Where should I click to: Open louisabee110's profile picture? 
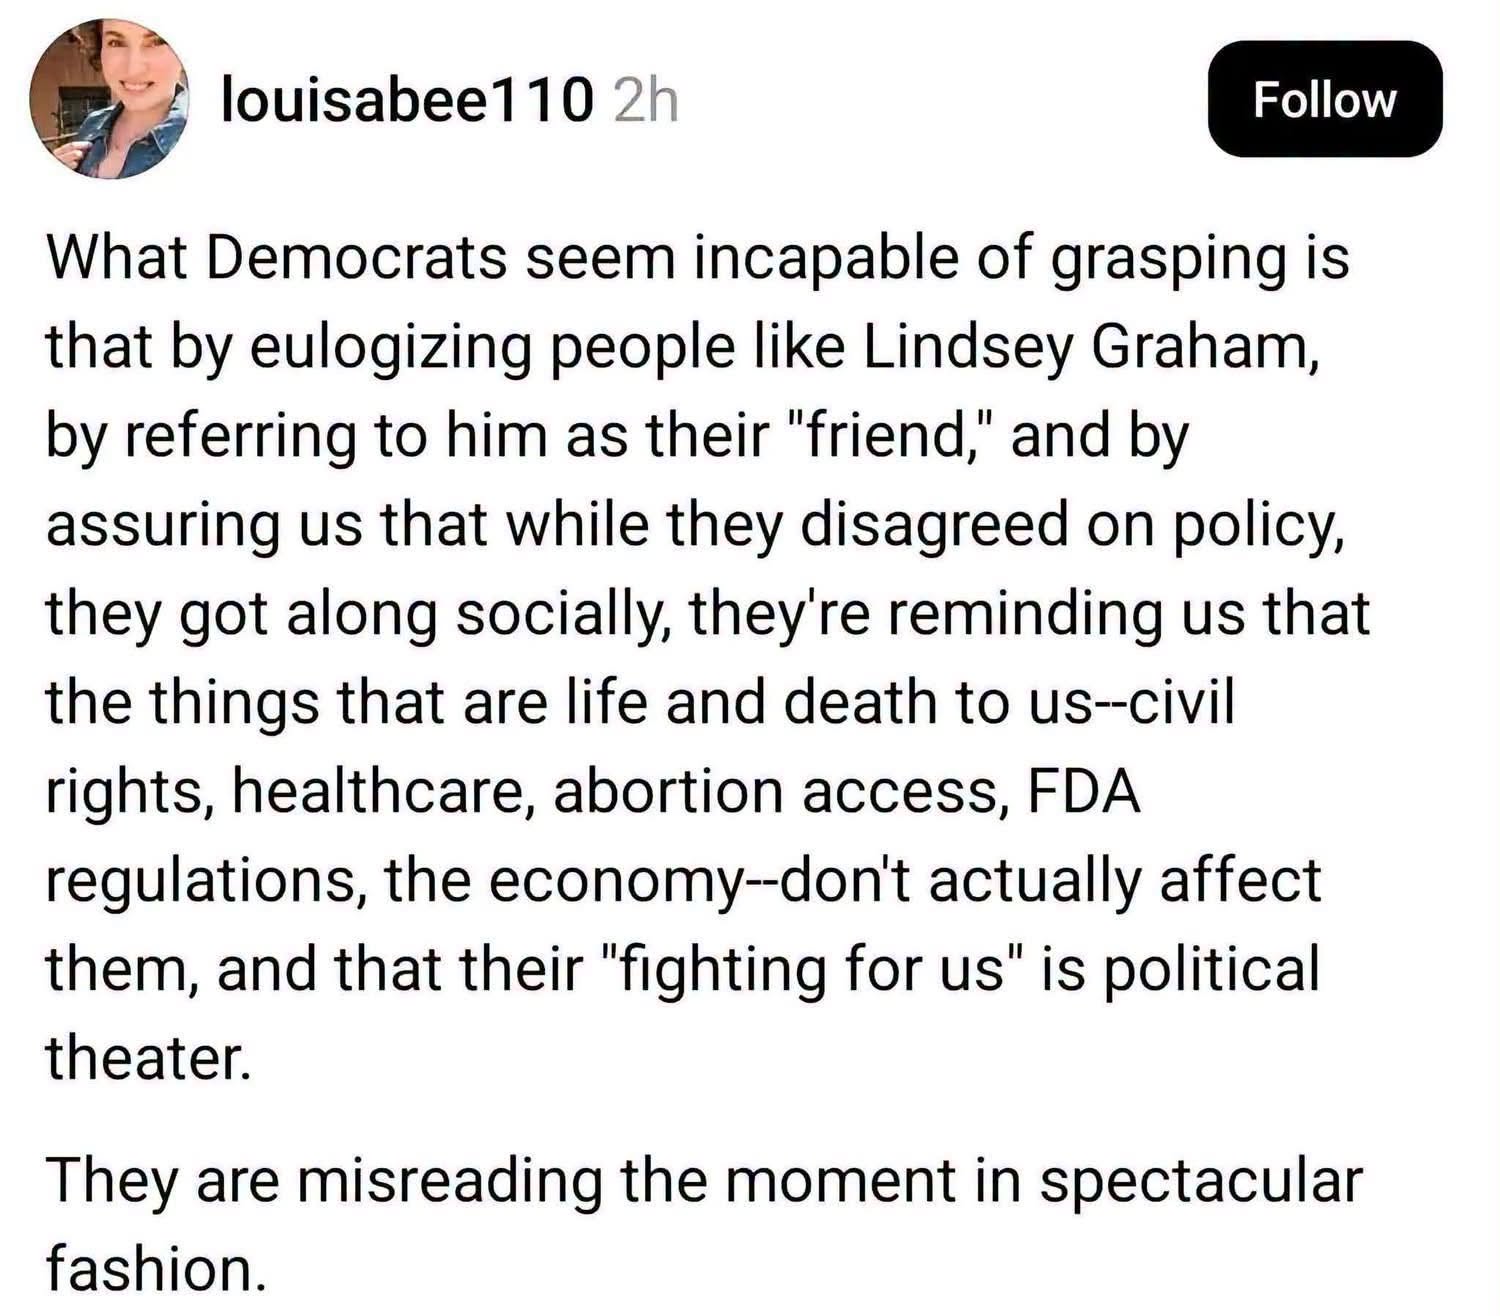pos(110,98)
